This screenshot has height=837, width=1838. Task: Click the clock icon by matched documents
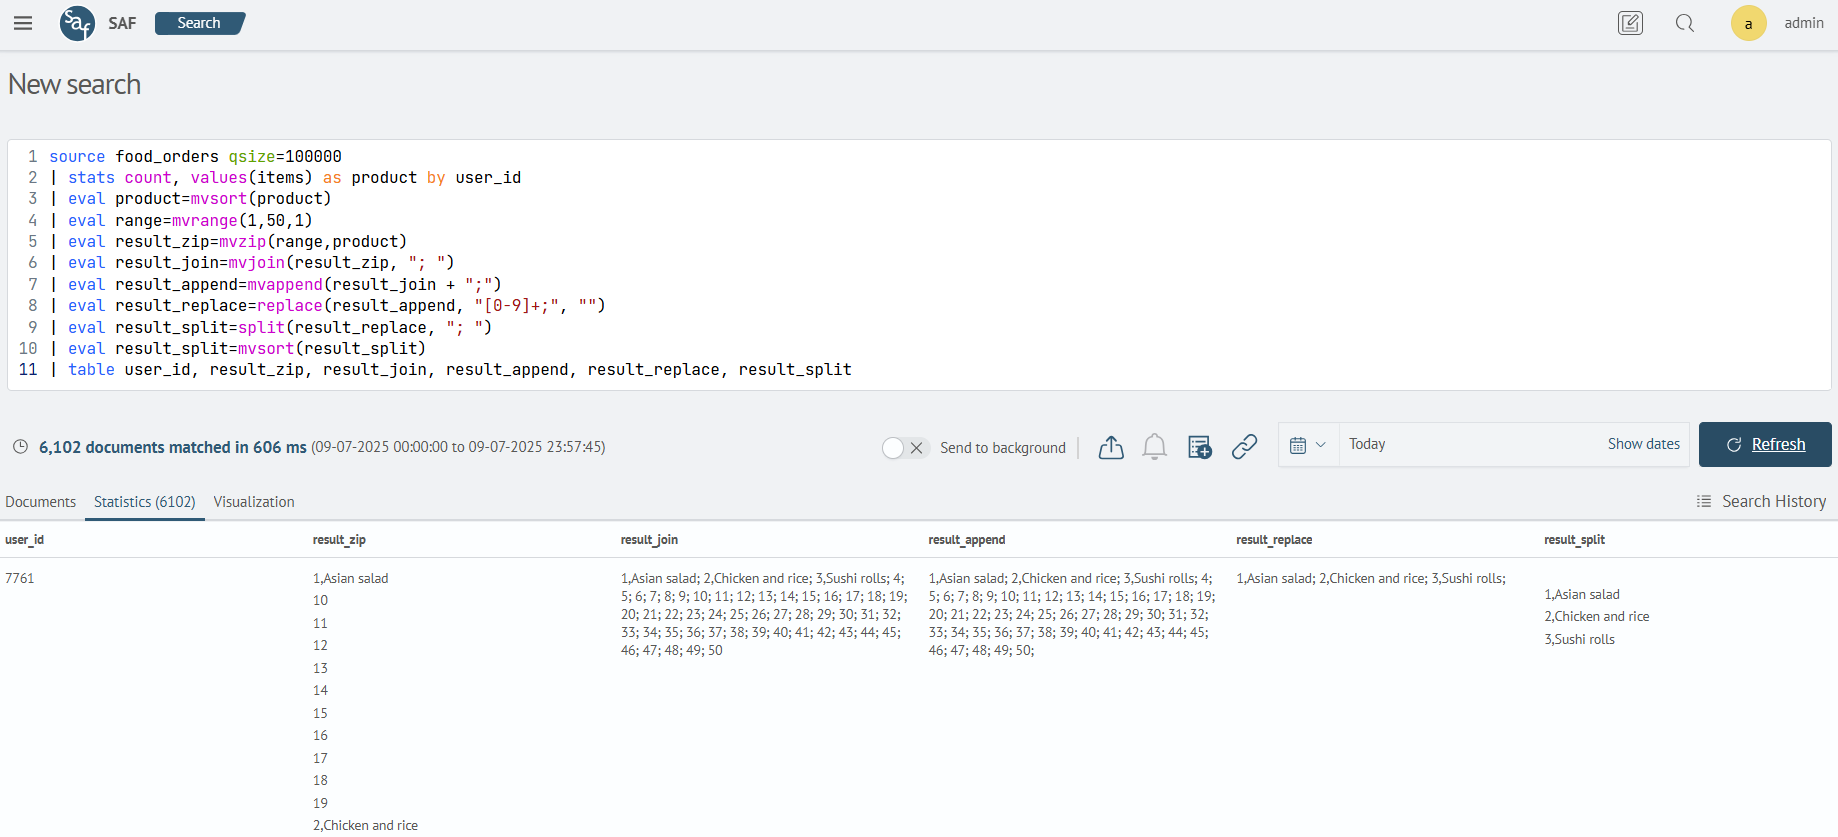pos(20,447)
